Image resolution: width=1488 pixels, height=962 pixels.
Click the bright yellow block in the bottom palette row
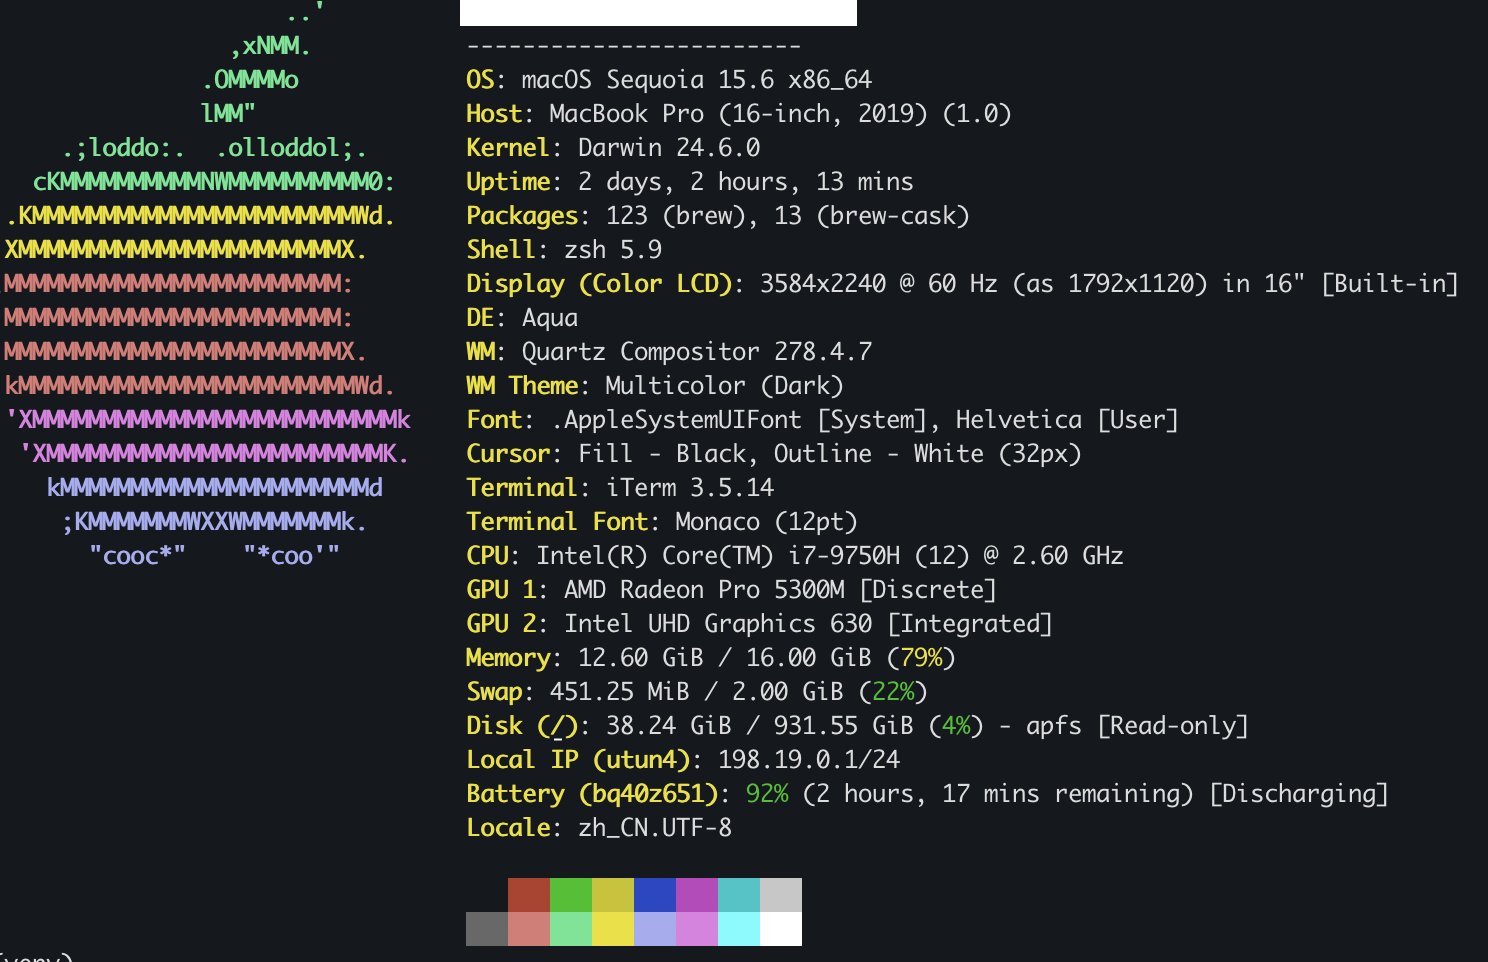(613, 929)
